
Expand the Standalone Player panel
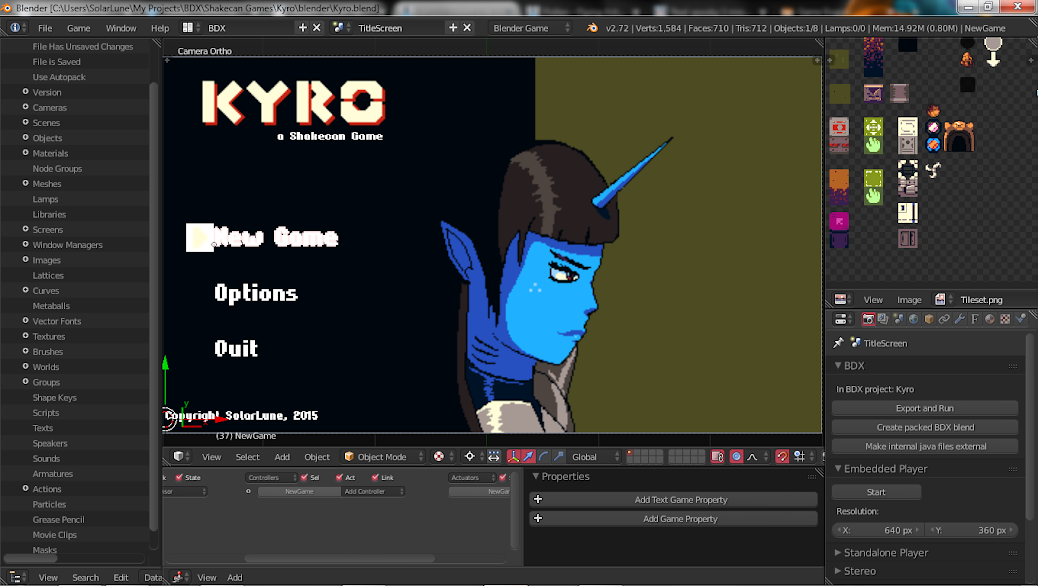(886, 552)
